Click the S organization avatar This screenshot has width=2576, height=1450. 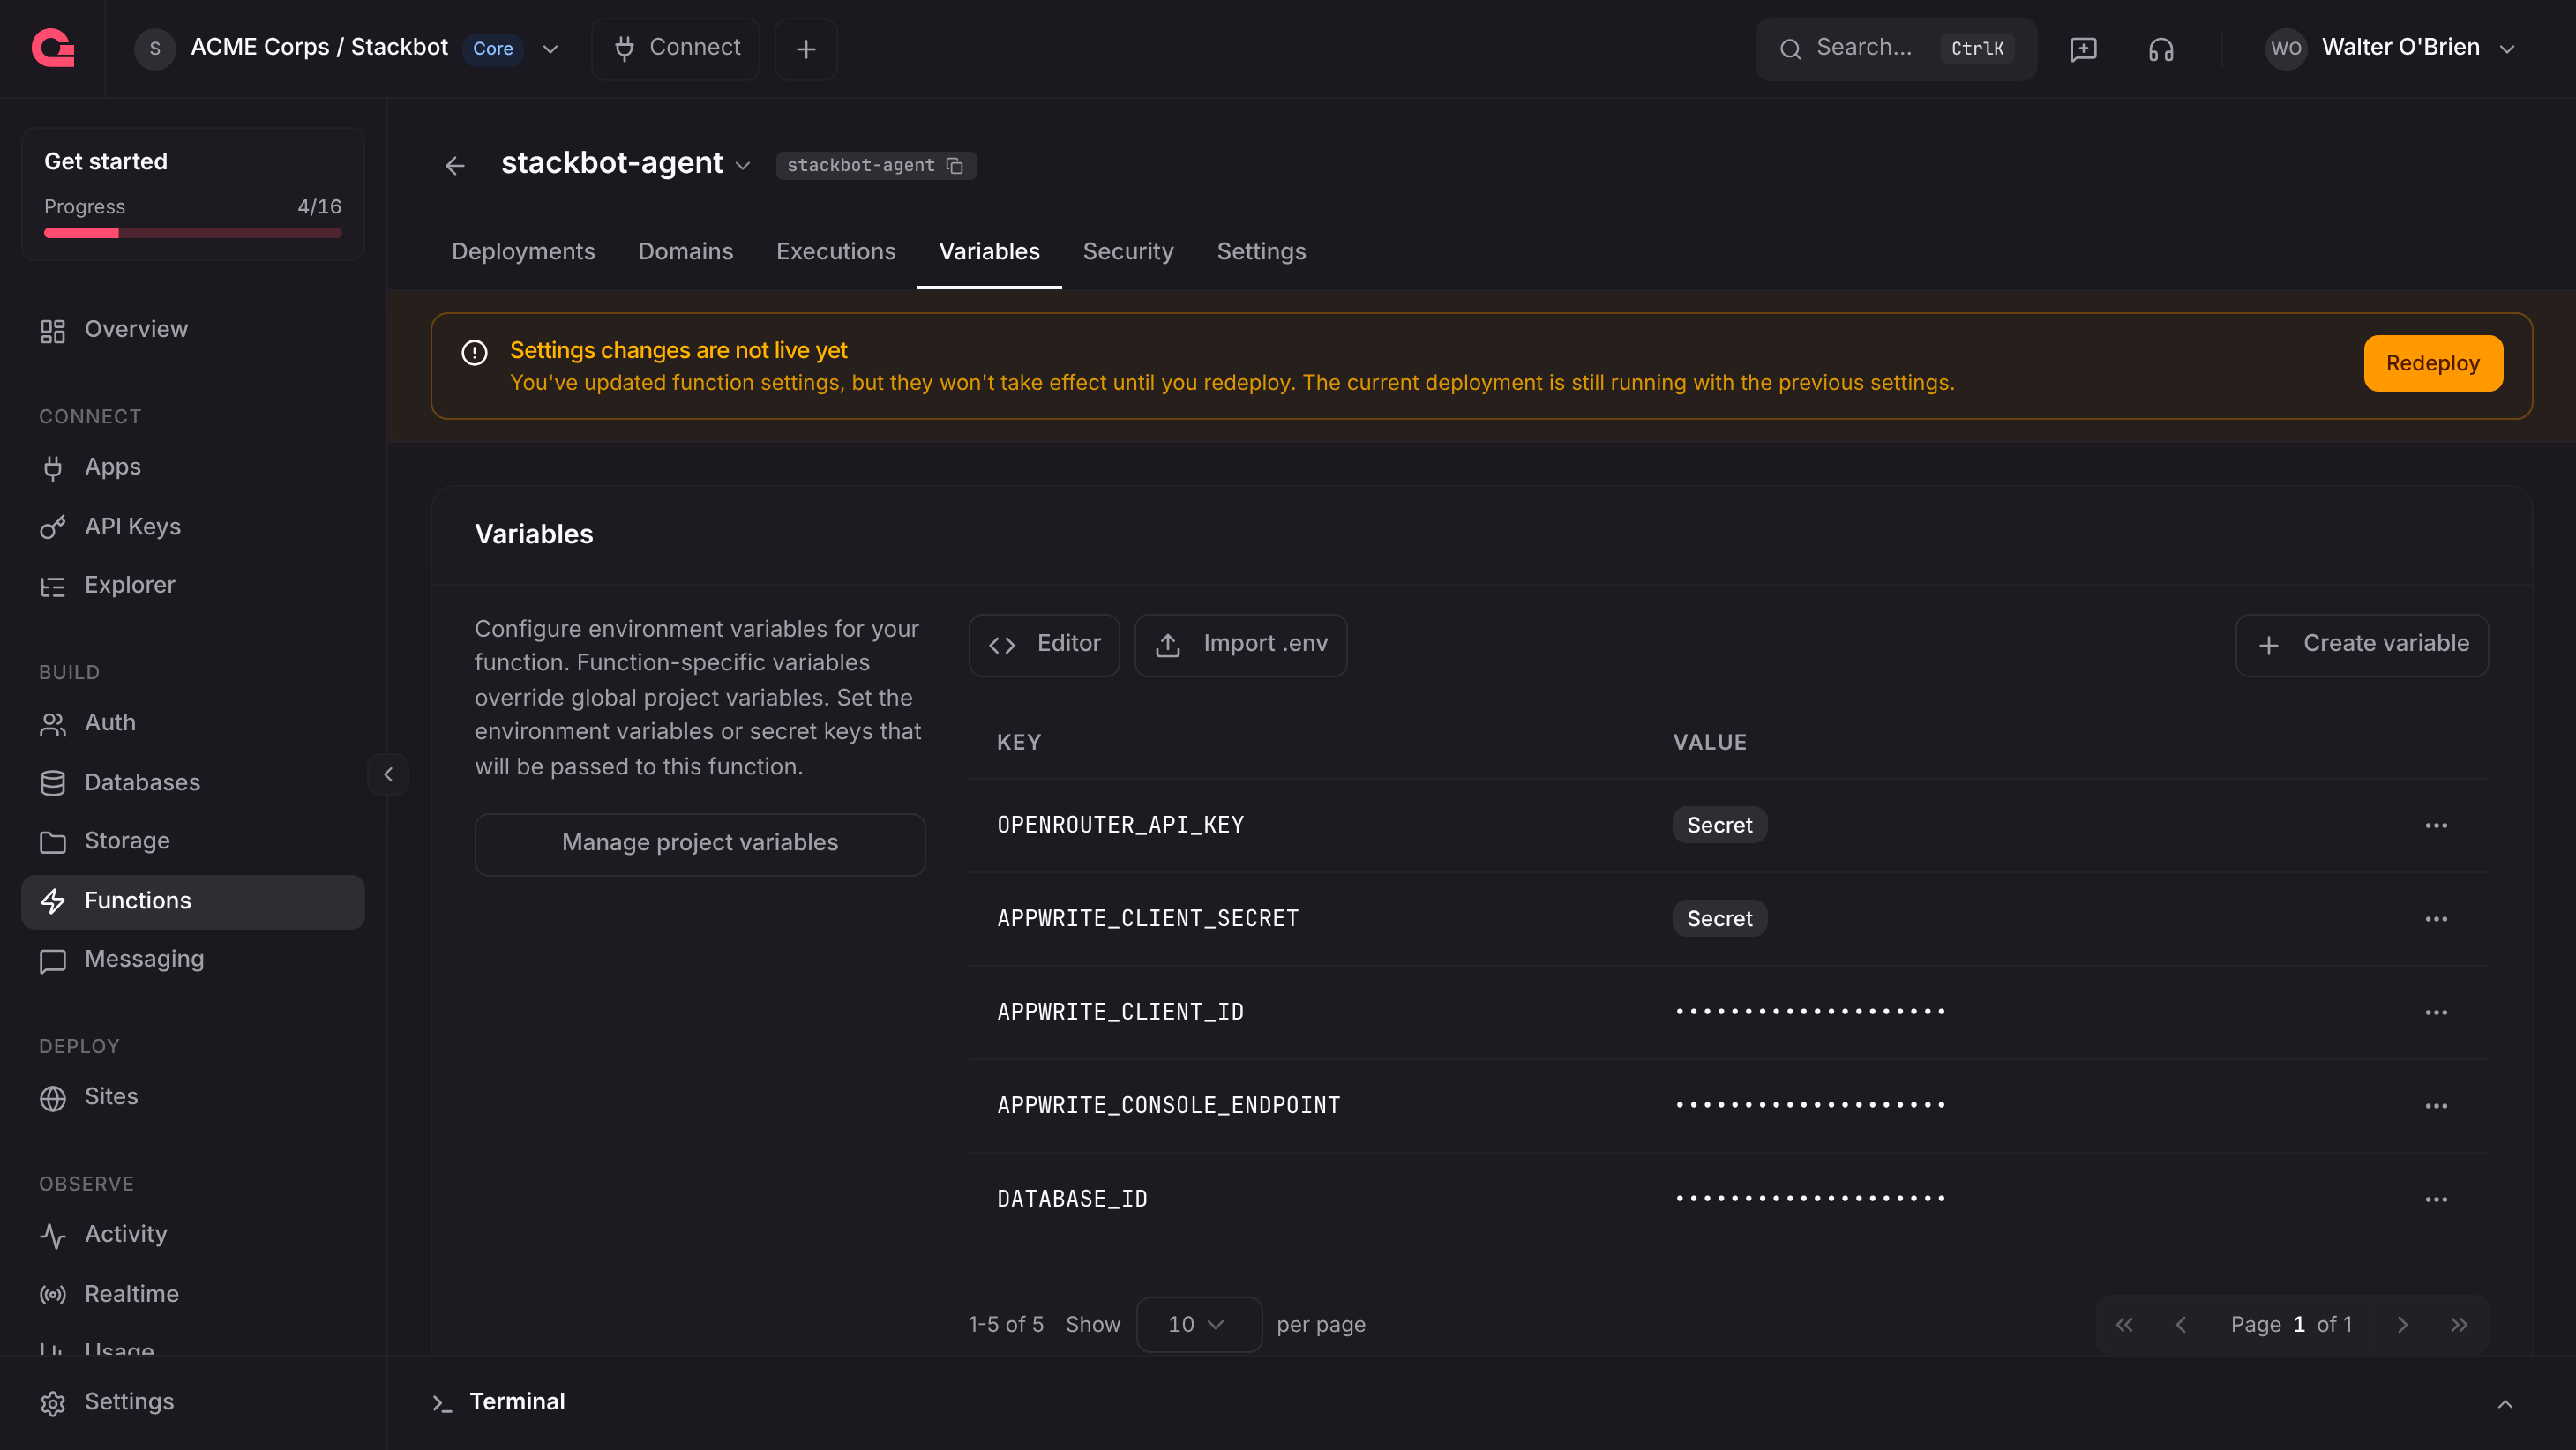(155, 48)
